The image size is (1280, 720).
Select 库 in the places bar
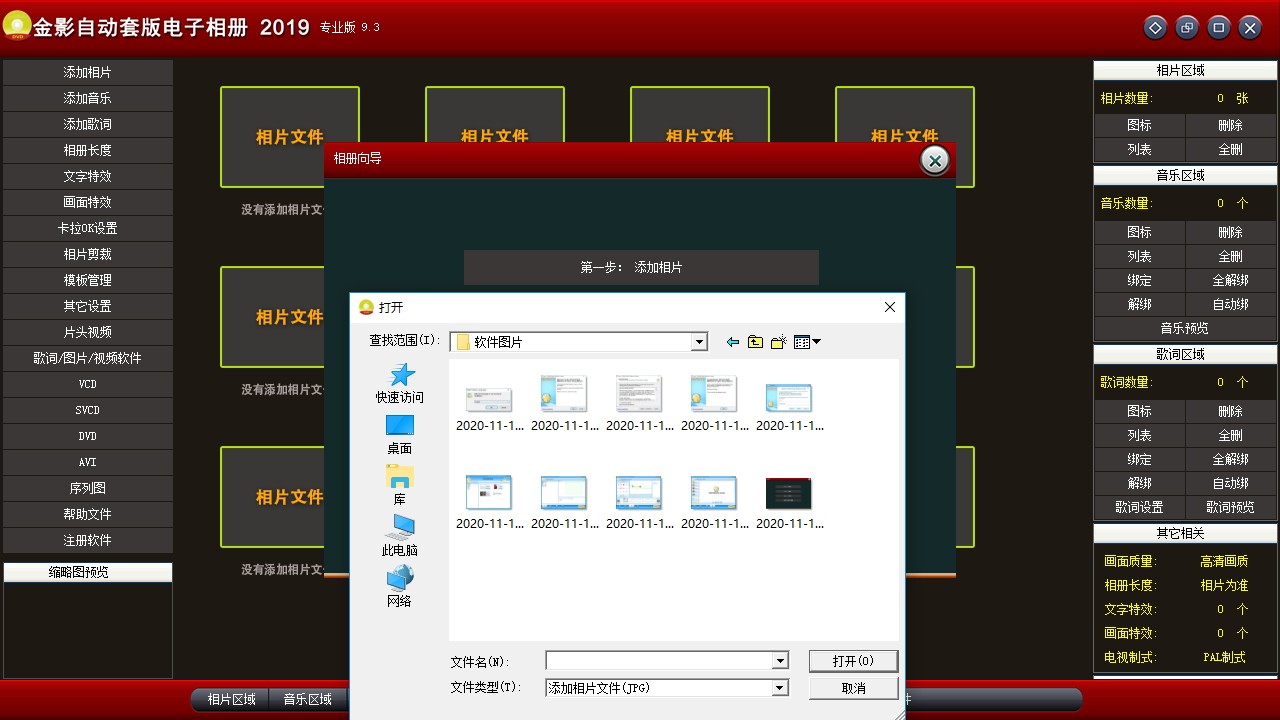(400, 485)
